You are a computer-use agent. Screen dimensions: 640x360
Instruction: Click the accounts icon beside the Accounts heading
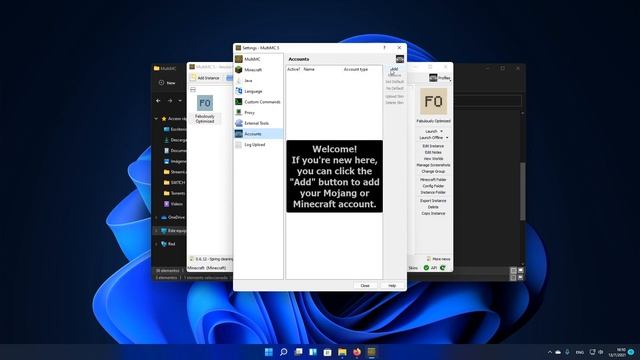400,59
